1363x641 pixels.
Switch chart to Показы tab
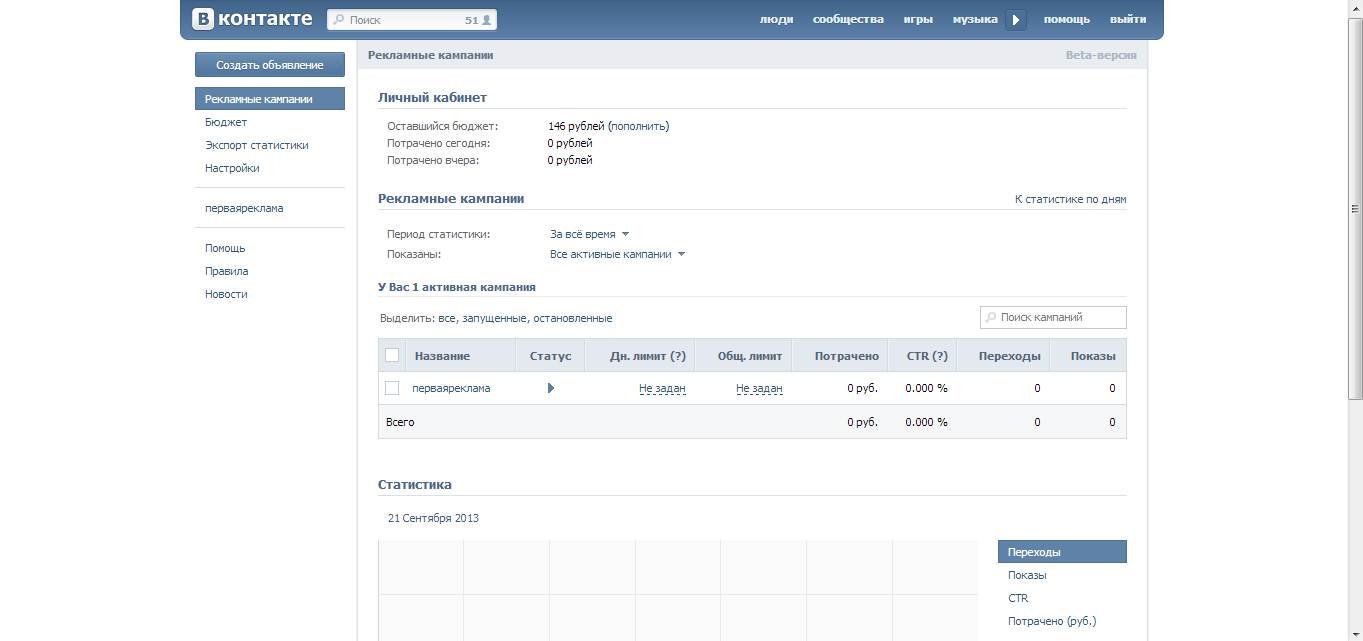tap(1027, 575)
